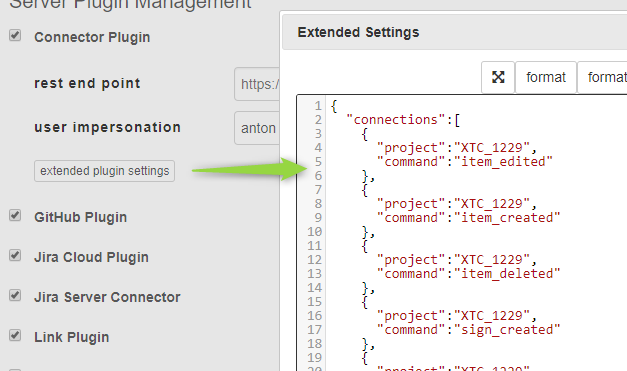The image size is (627, 371).
Task: Toggle the GitHub Plugin checkbox
Action: (15, 215)
